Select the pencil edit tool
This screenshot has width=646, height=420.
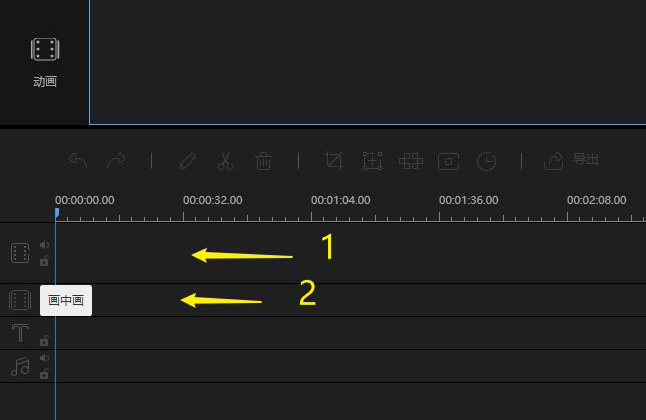187,160
